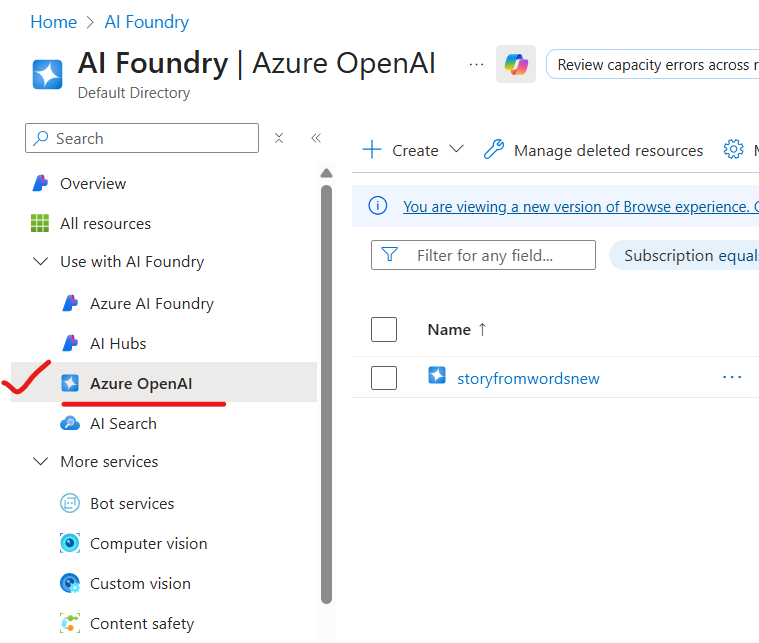Viewport: 759px width, 643px height.
Task: Click the sidebar scrollbar up arrow
Action: (x=326, y=173)
